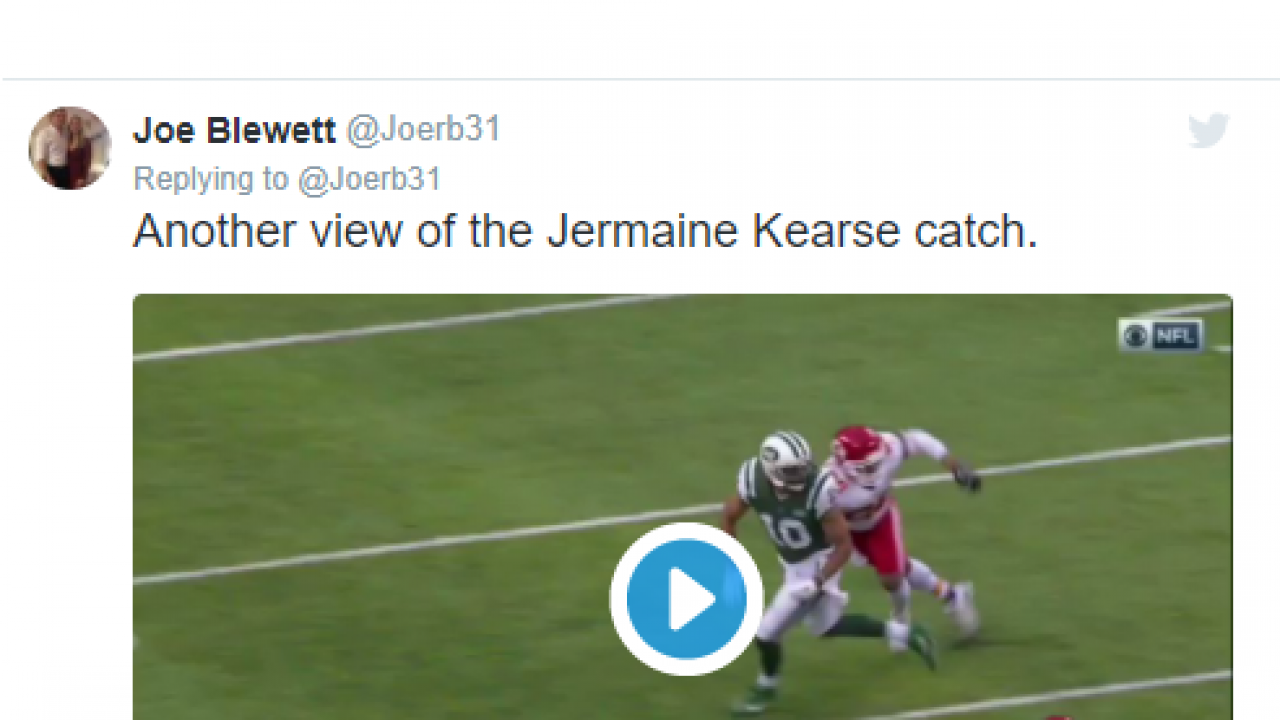Click the Twitter bird logo
Image resolution: width=1280 pixels, height=720 pixels.
pos(1208,131)
